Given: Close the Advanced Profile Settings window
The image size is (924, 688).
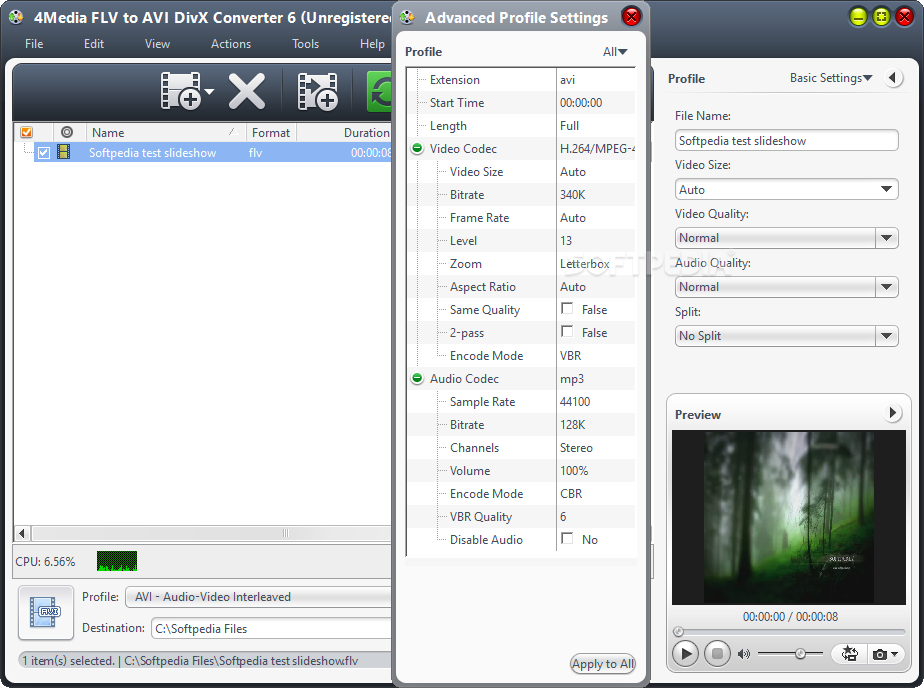Looking at the screenshot, I should click(631, 16).
